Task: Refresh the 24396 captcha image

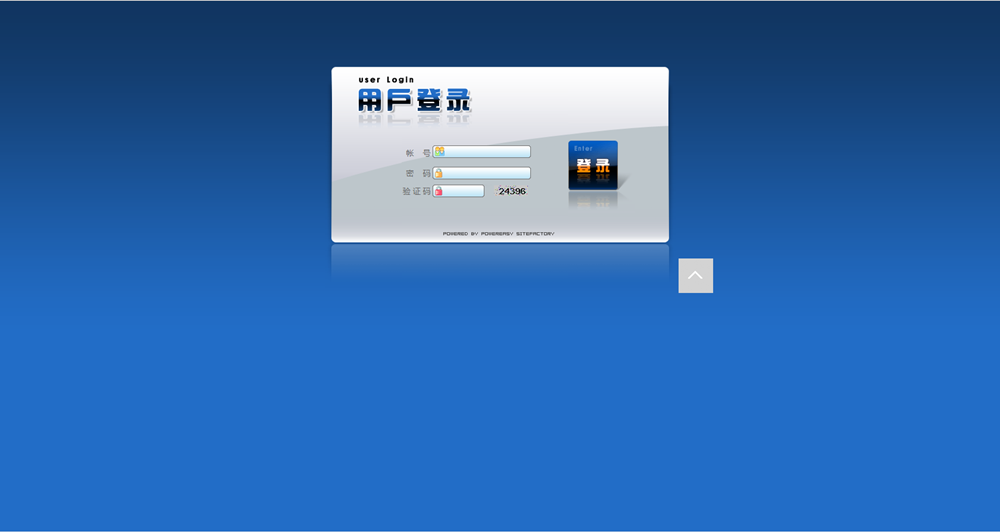Action: [512, 191]
